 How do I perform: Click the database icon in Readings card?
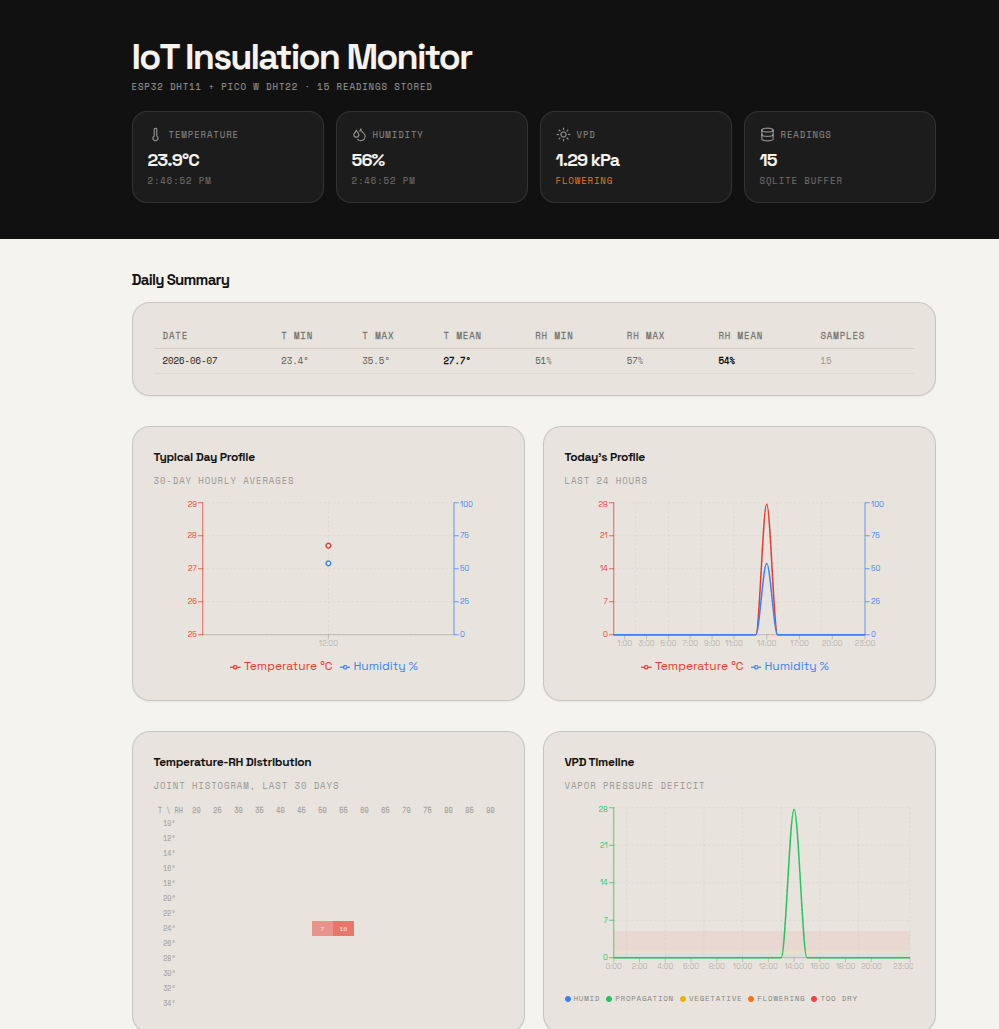coord(767,135)
